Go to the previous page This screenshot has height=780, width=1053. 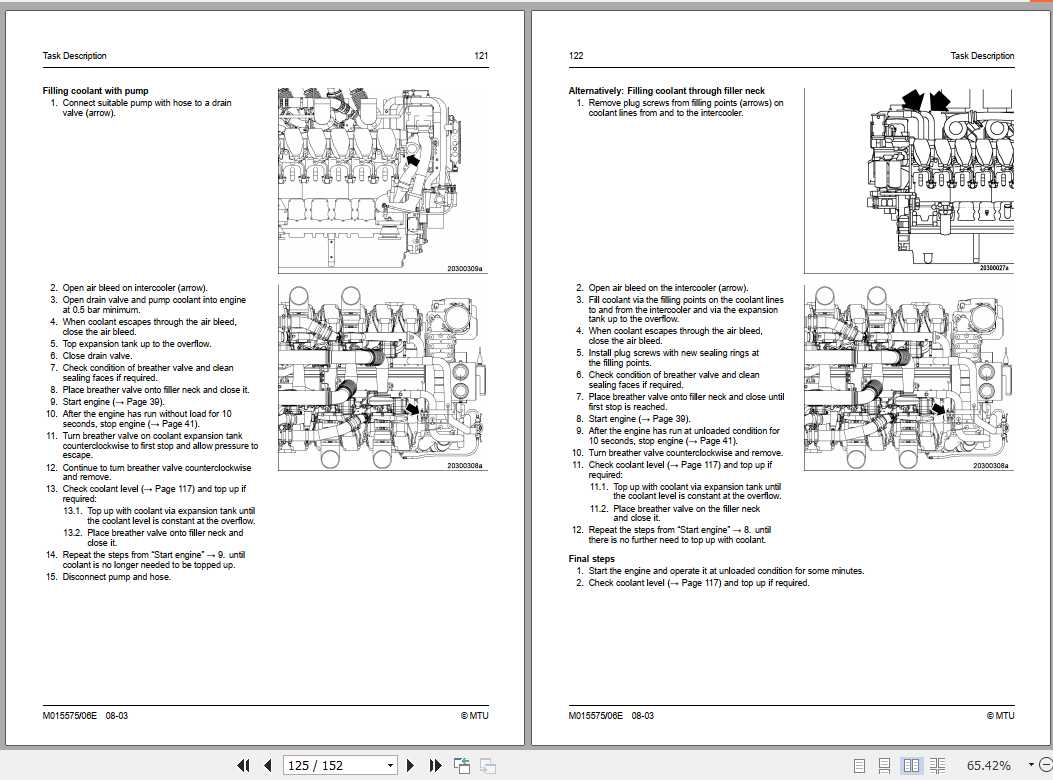268,765
